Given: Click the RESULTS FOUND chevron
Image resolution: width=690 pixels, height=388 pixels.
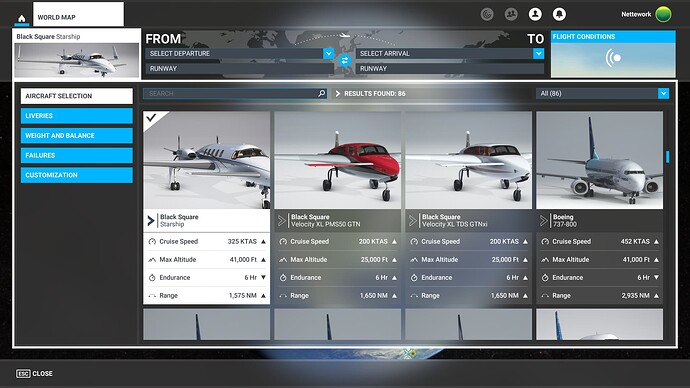Looking at the screenshot, I should (x=338, y=94).
